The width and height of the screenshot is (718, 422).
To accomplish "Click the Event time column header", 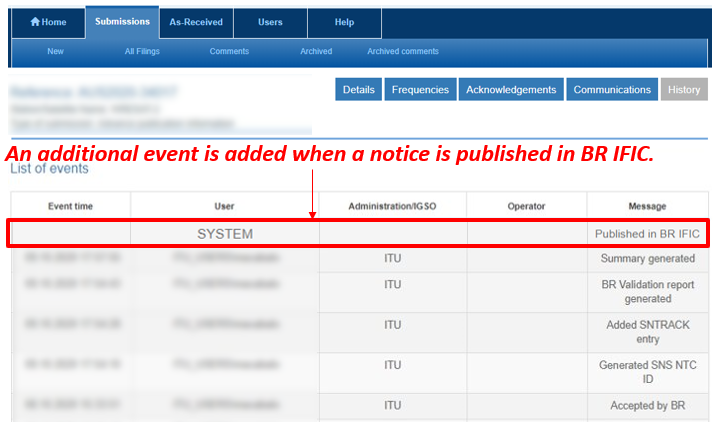I will [70, 206].
